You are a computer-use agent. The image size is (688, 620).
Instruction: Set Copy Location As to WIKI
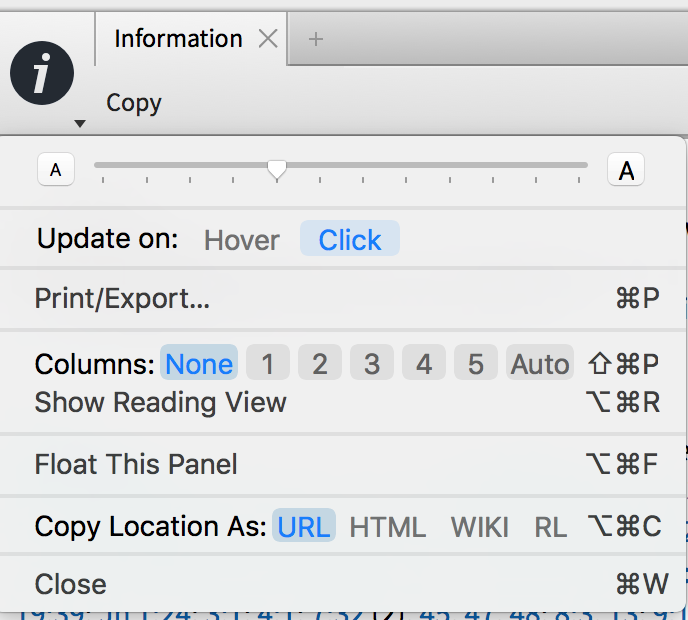click(480, 526)
